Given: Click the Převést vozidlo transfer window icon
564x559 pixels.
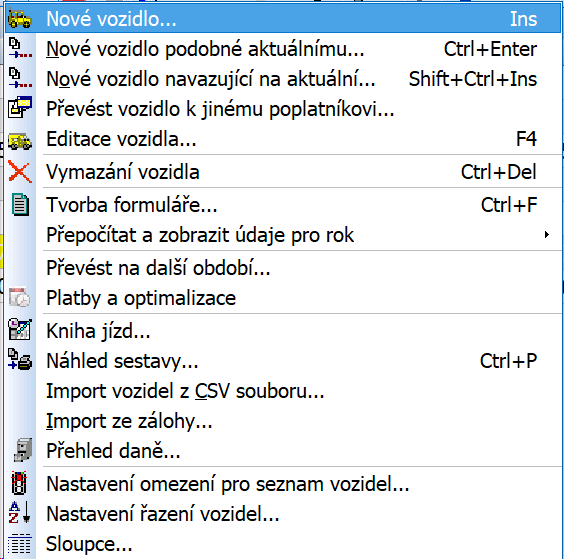Looking at the screenshot, I should pos(20,108).
